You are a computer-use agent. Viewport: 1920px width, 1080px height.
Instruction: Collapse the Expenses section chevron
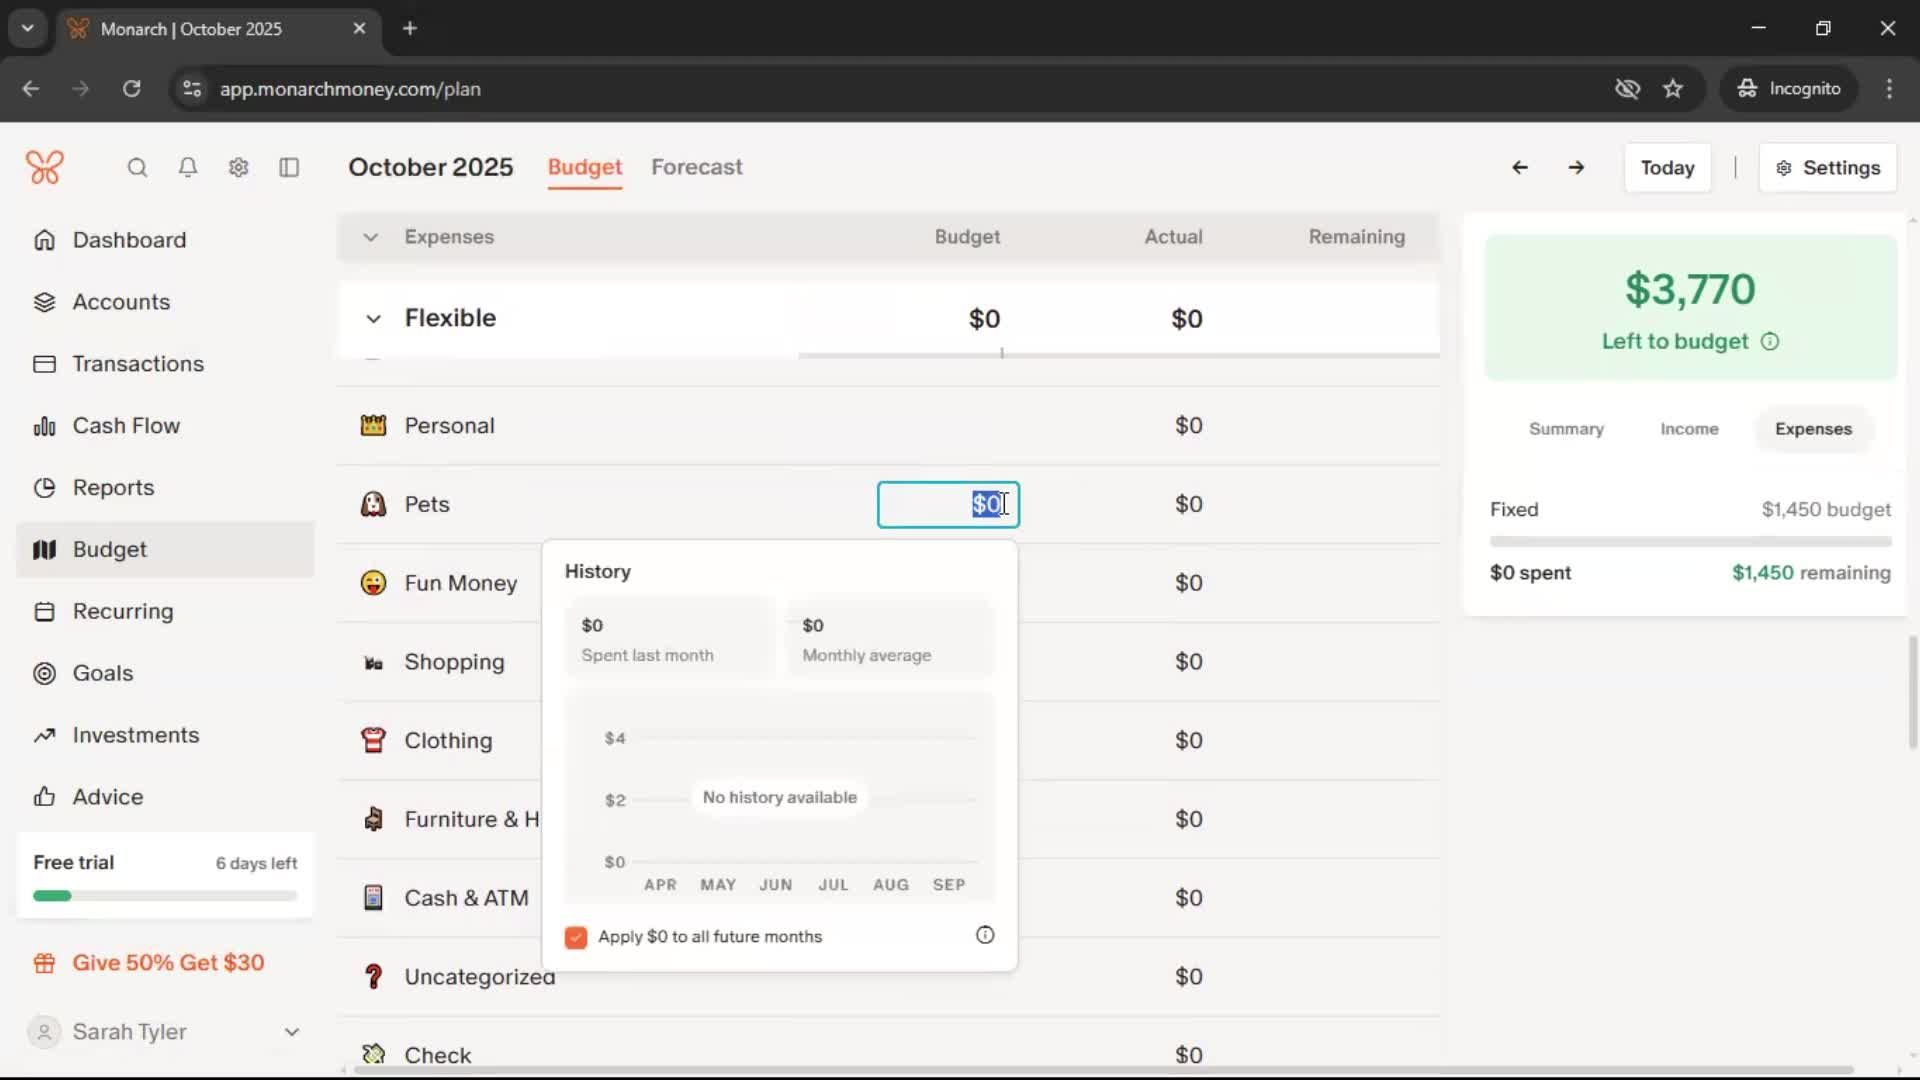coord(370,237)
